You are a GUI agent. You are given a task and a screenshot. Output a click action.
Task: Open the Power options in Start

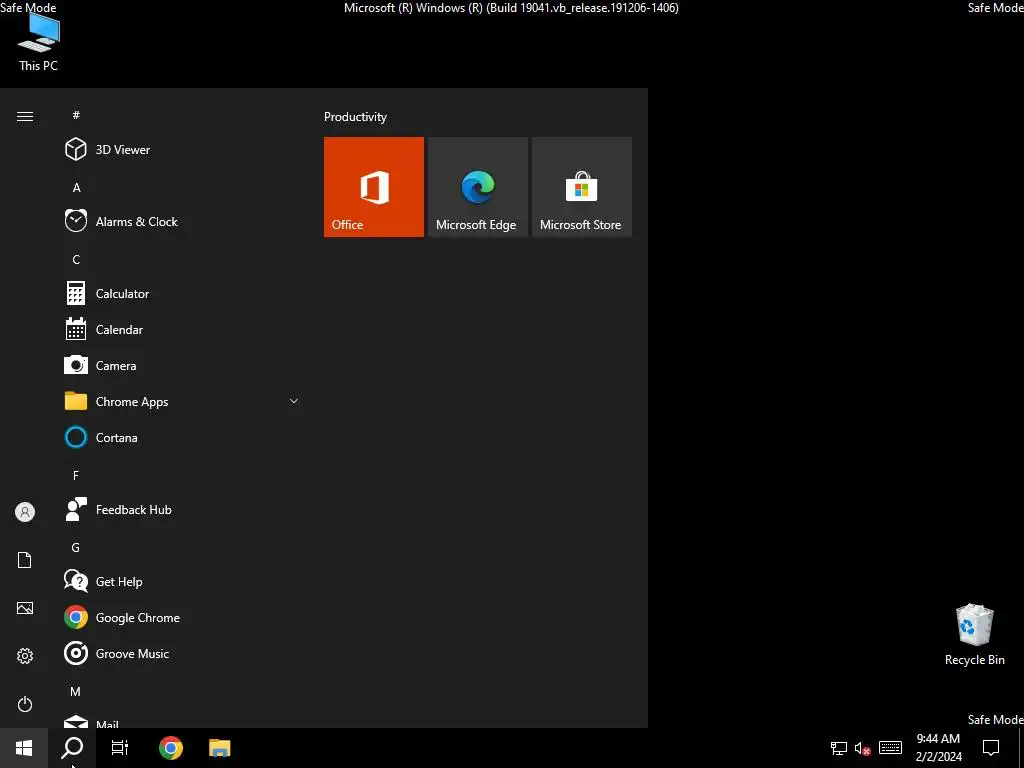[x=25, y=704]
